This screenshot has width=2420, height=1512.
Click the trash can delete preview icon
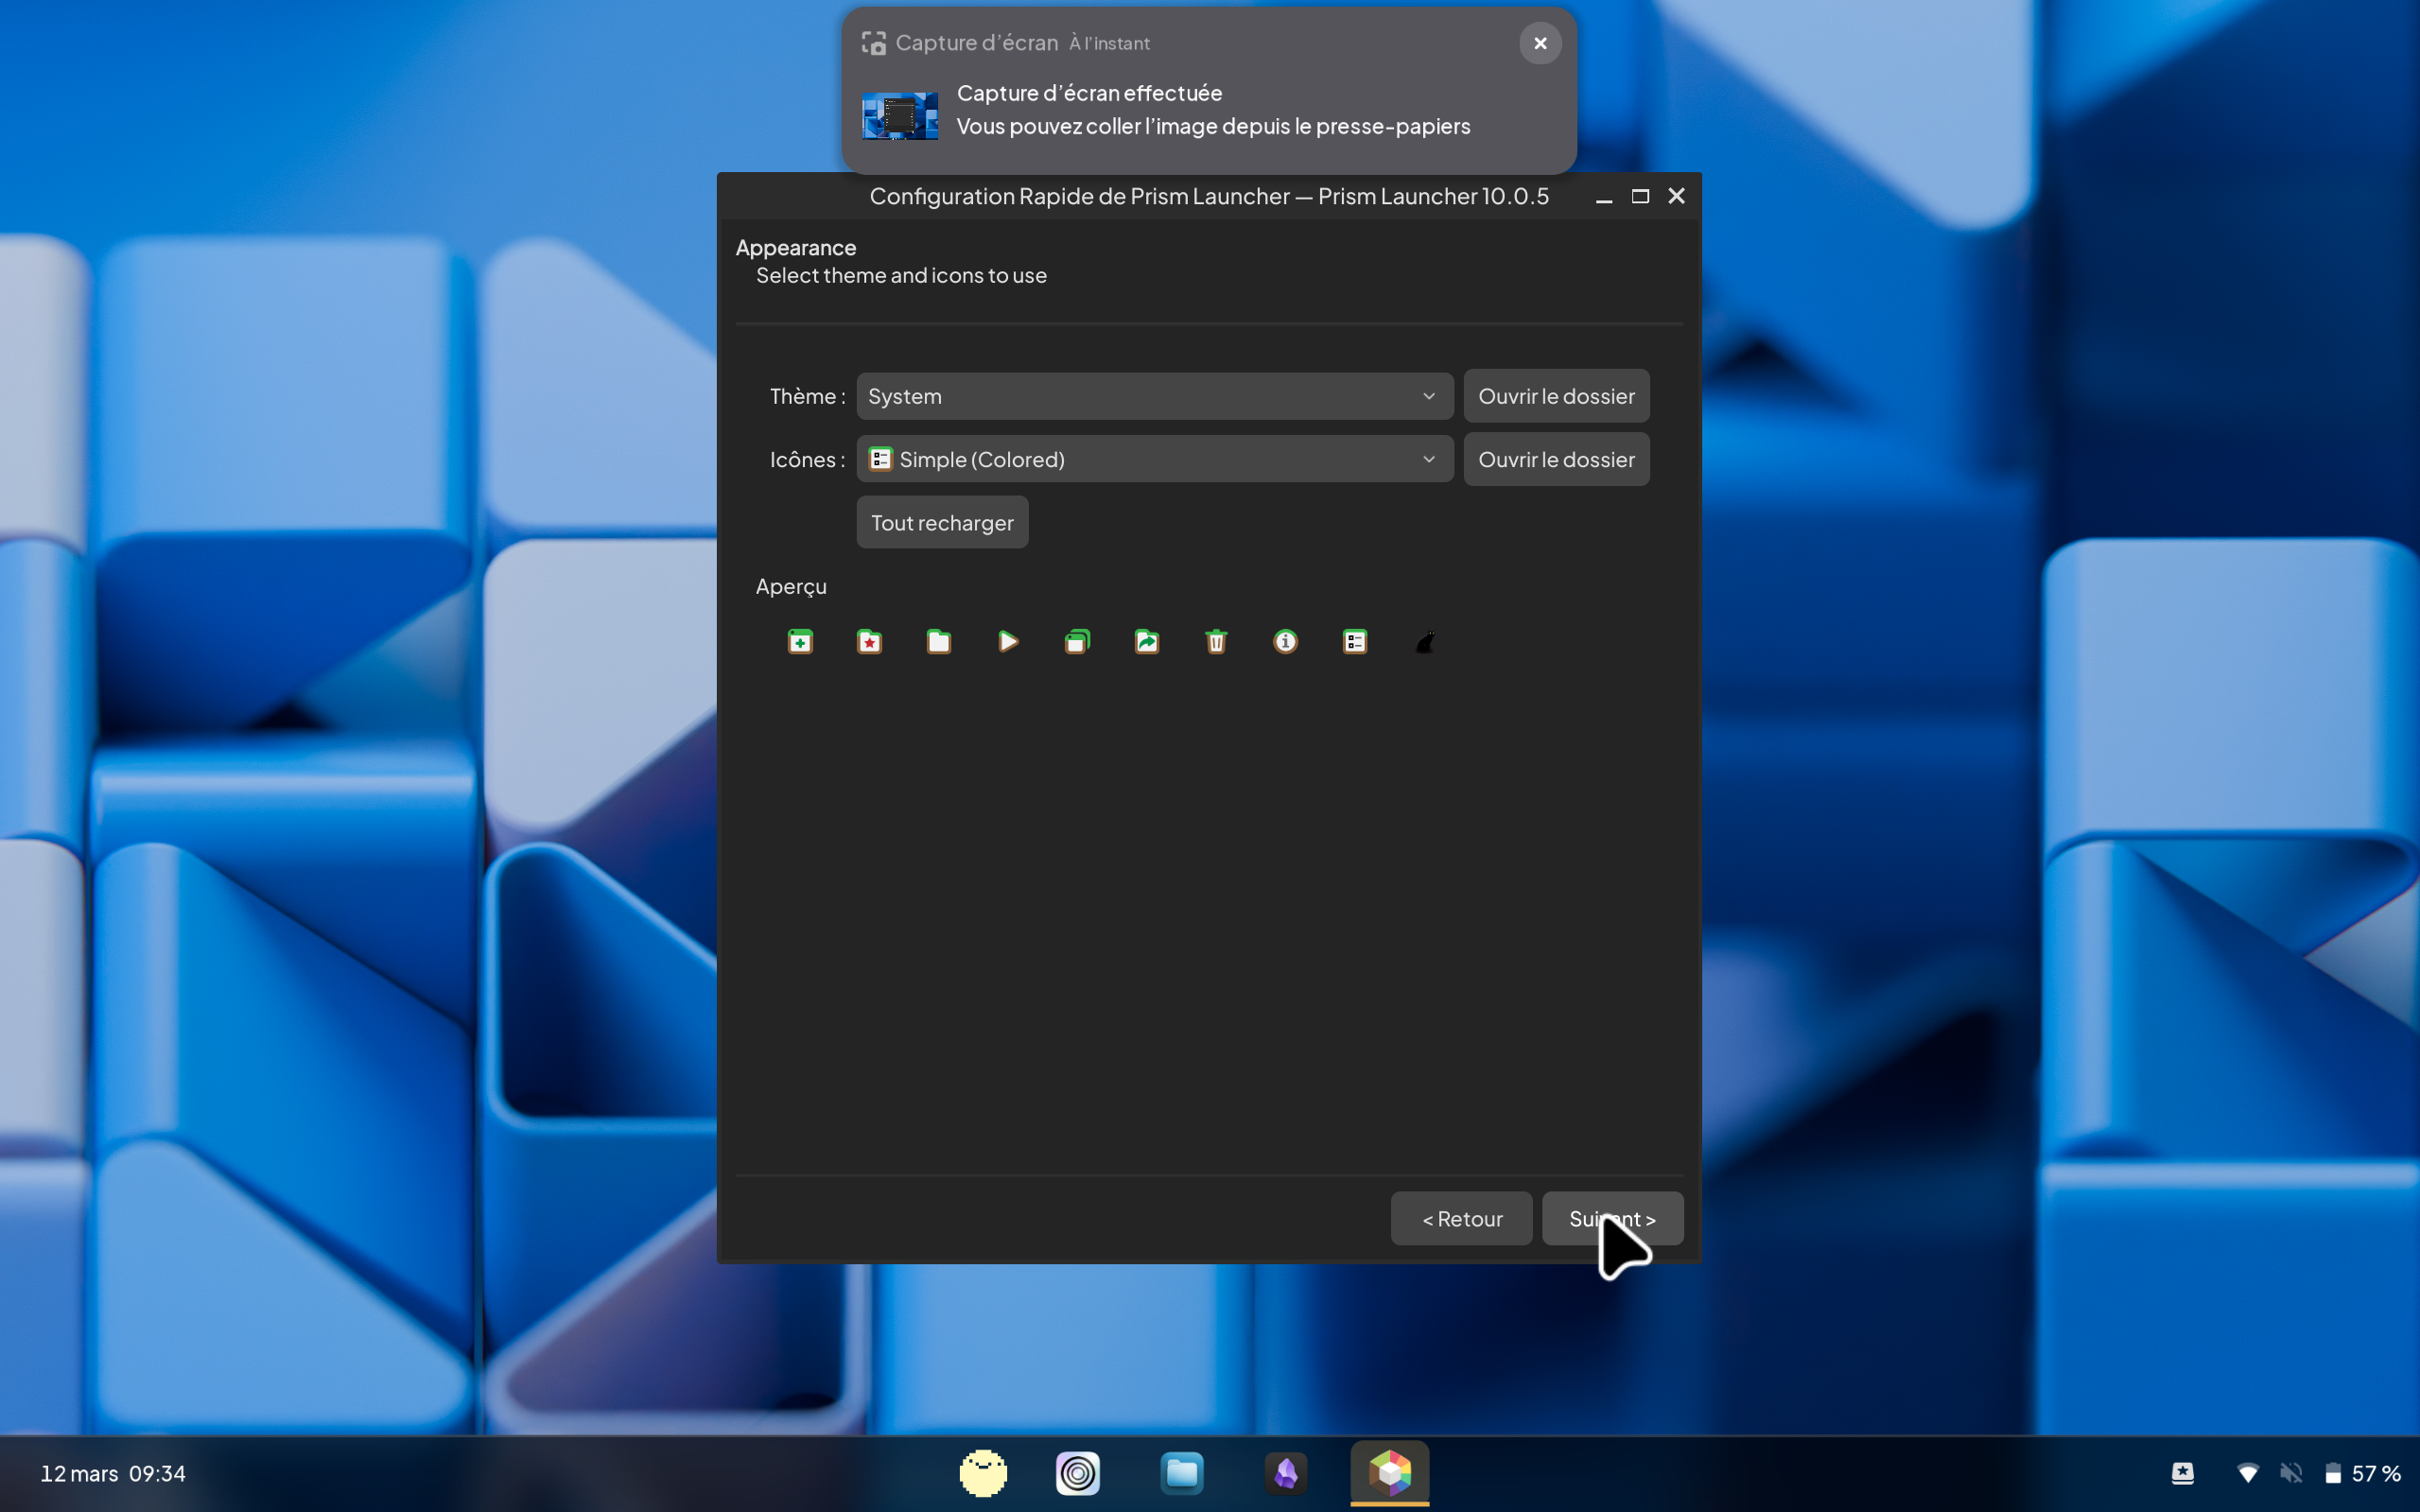(x=1216, y=642)
